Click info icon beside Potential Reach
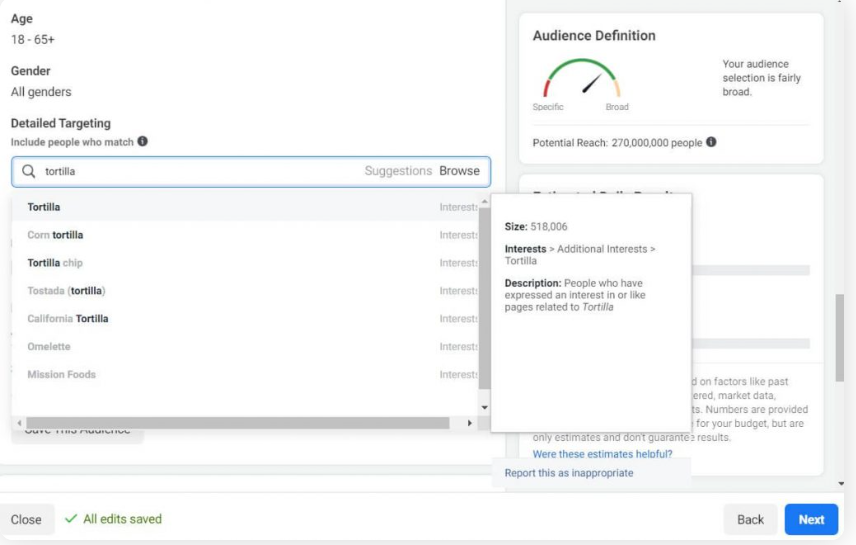 click(711, 142)
